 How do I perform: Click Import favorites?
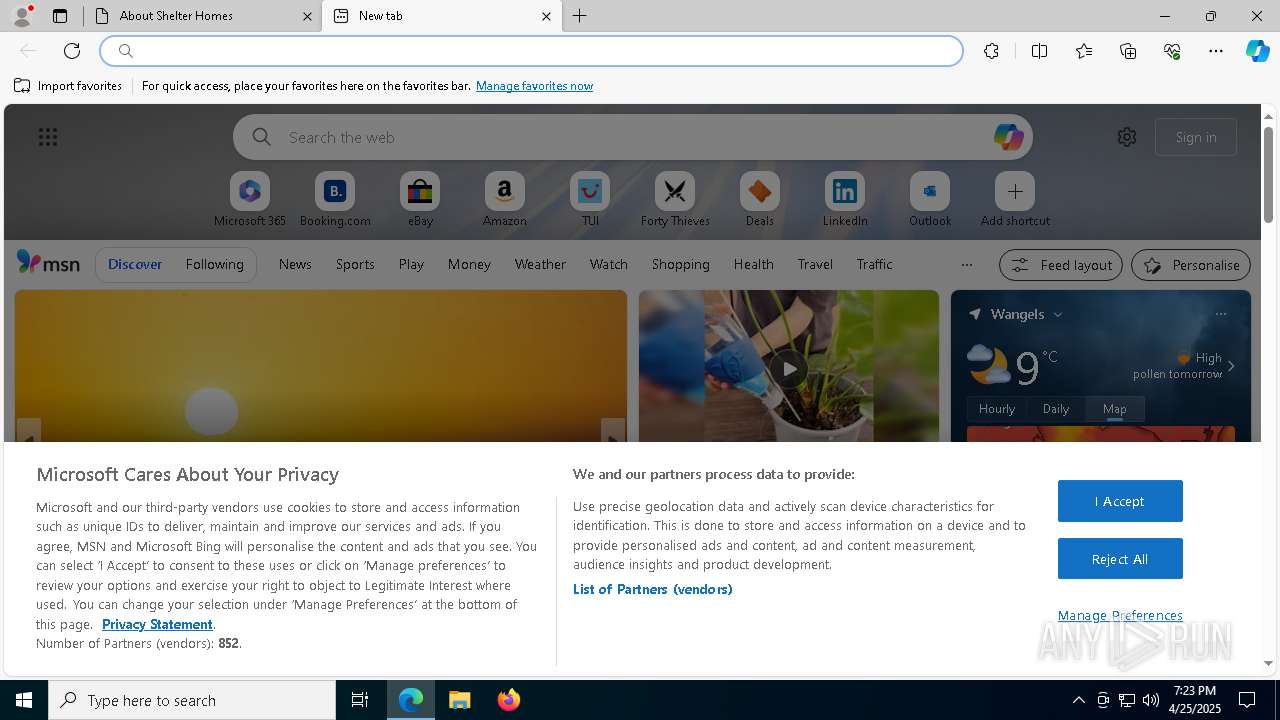click(x=68, y=86)
